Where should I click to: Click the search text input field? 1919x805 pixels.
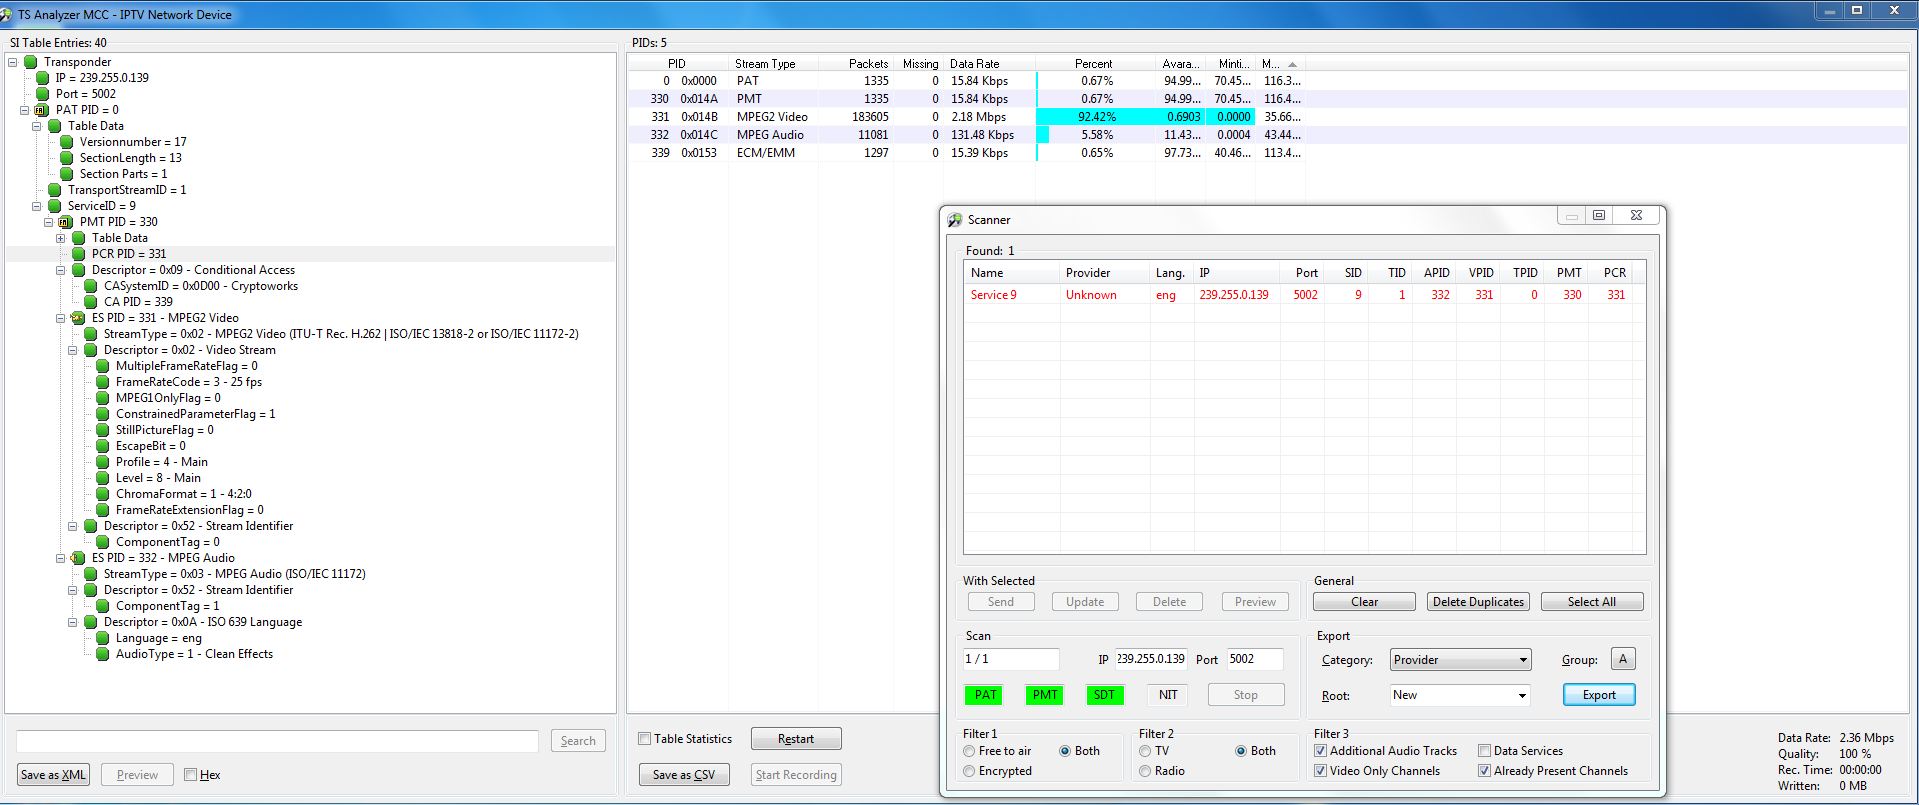click(277, 741)
